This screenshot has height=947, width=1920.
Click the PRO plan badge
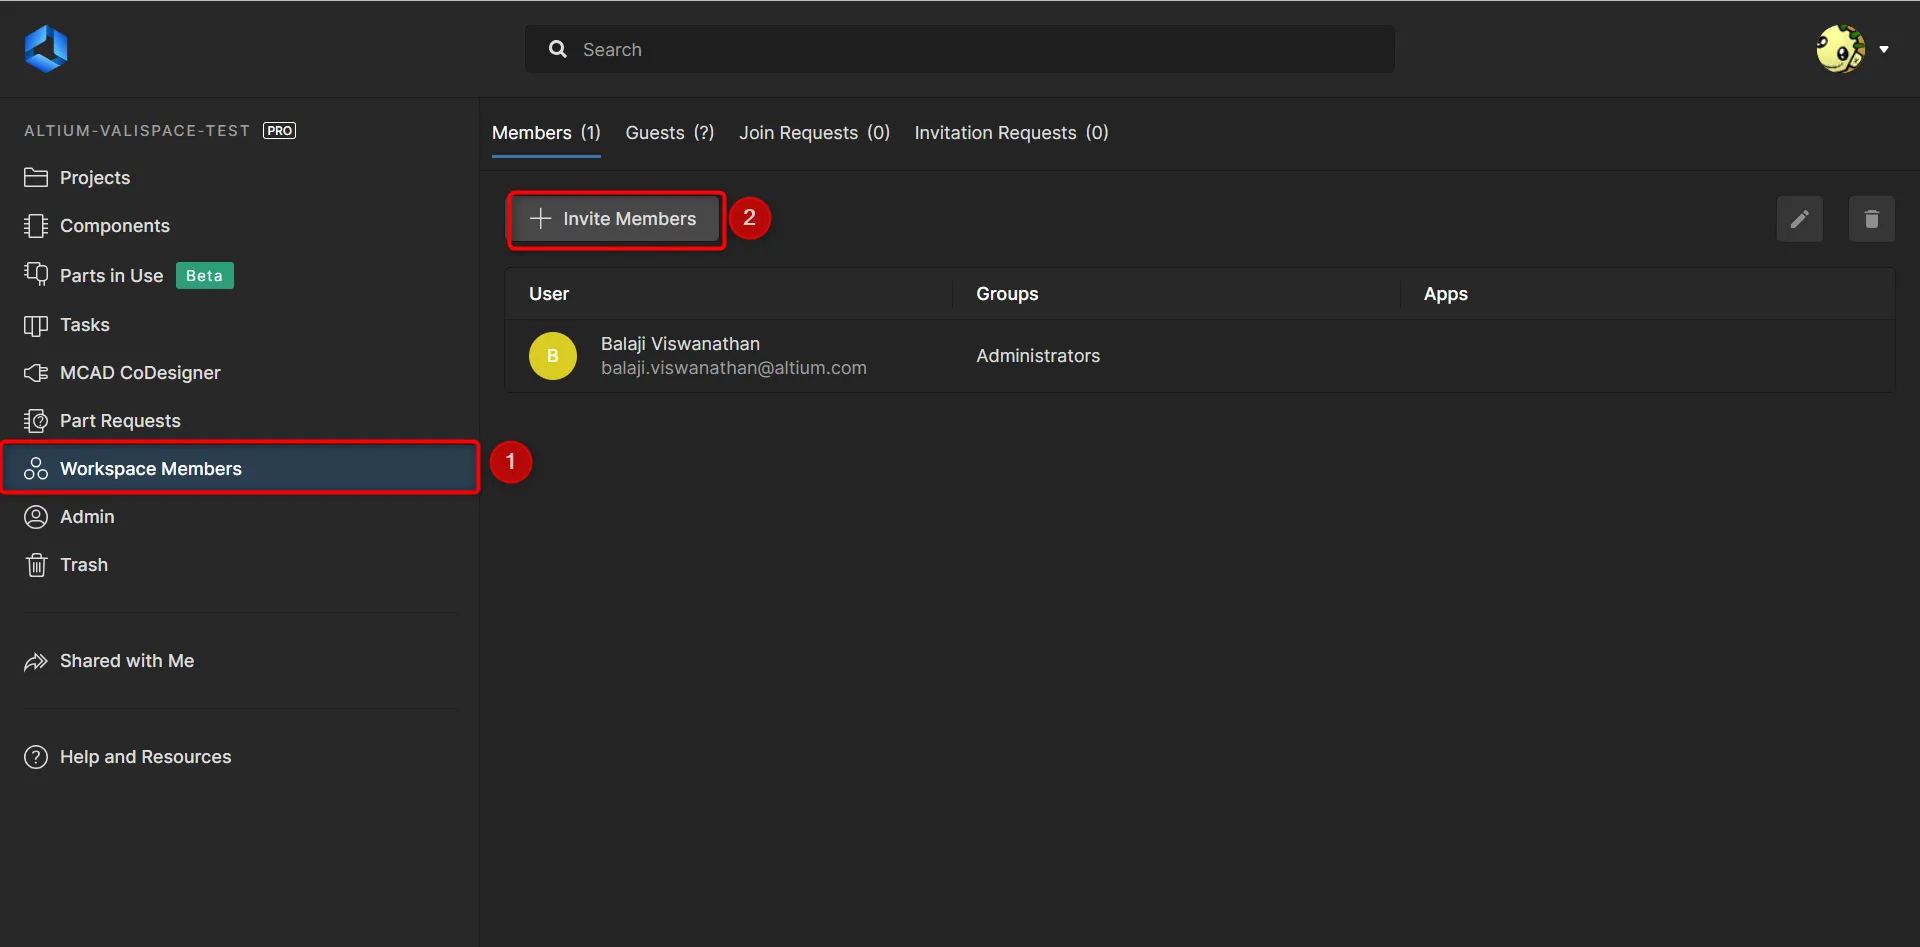(279, 131)
